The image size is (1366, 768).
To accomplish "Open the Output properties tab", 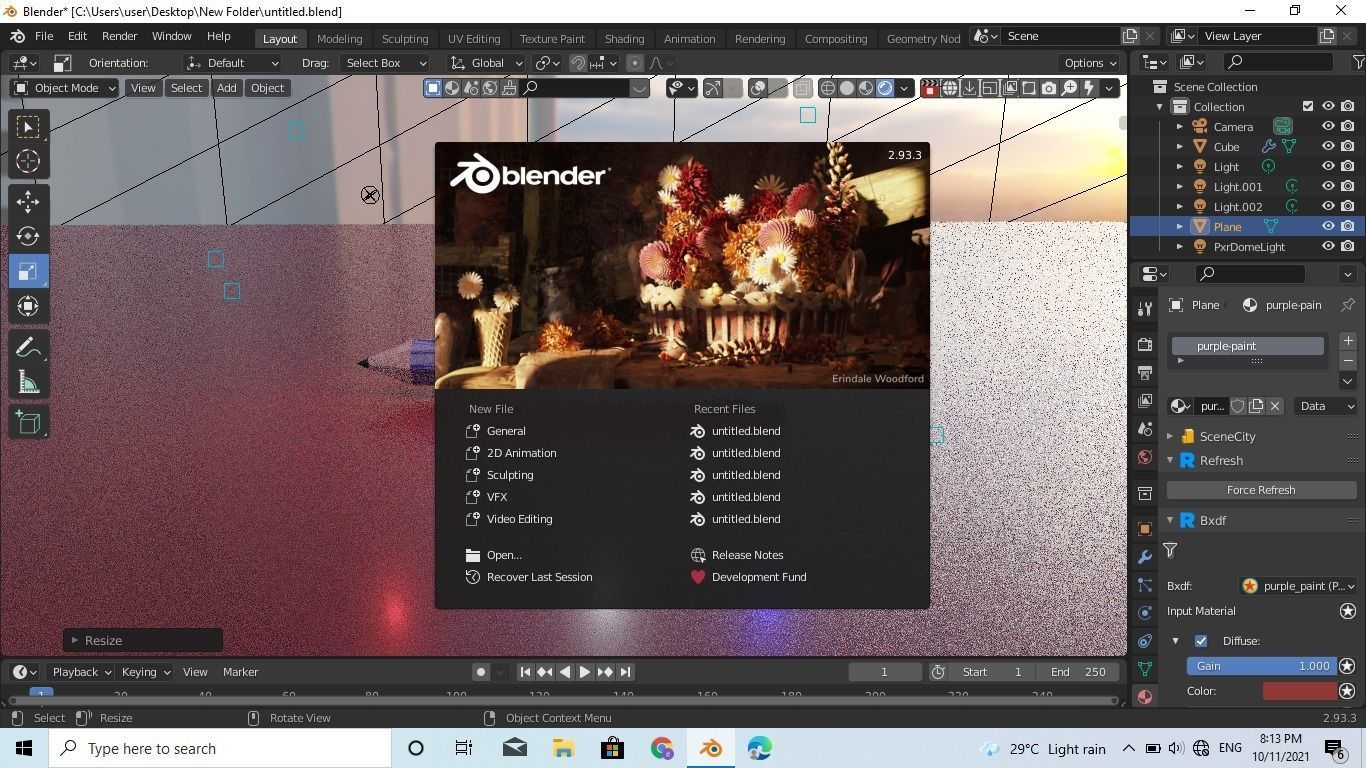I will coord(1145,372).
